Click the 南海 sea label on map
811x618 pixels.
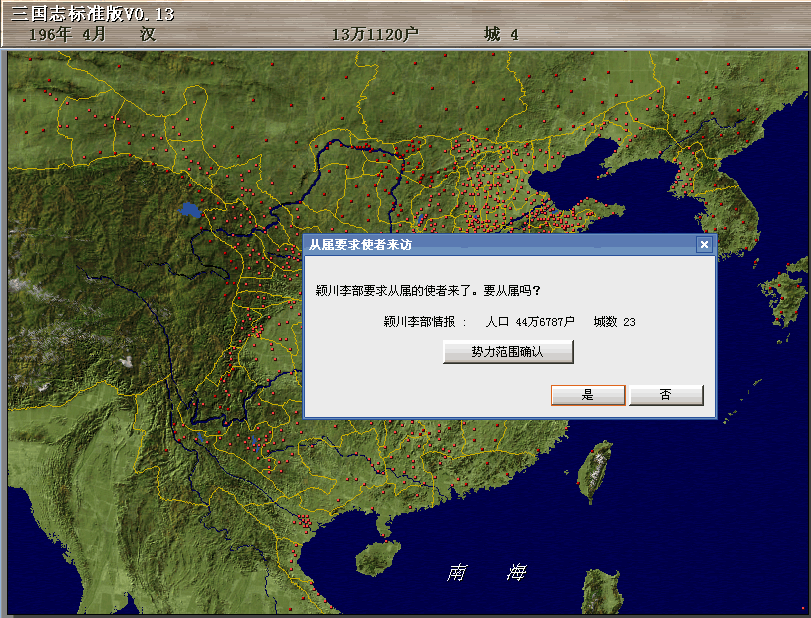click(x=487, y=572)
